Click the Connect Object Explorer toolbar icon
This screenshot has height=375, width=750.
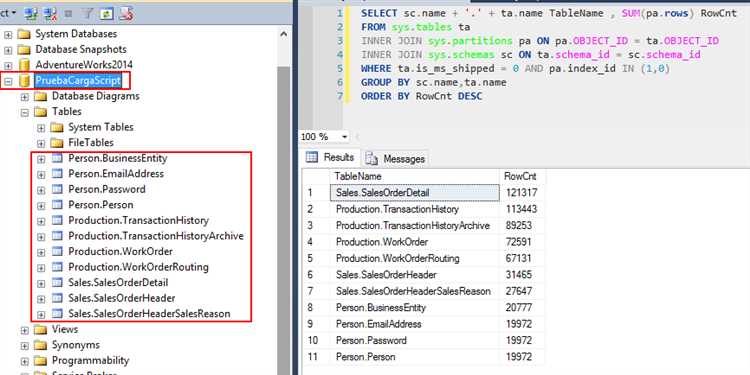point(31,14)
